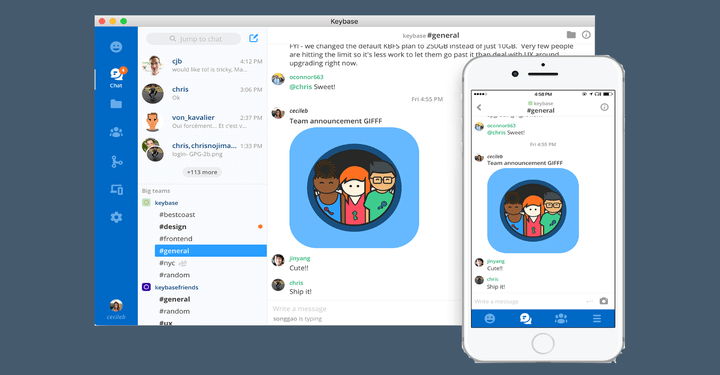The height and width of the screenshot is (375, 720).
Task: Open the keybasefriends team entry
Action: tap(176, 287)
